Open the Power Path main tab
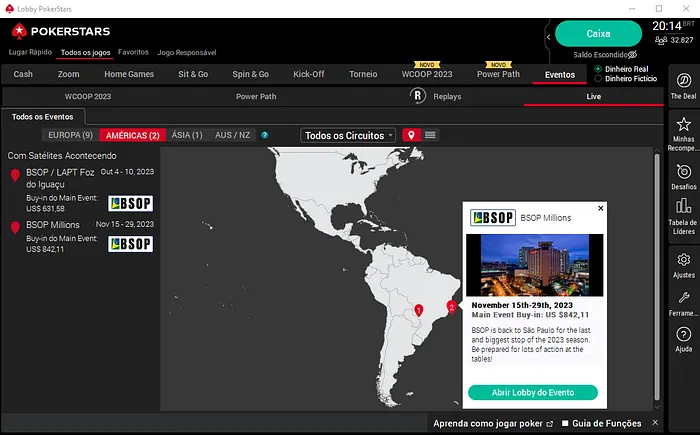The height and width of the screenshot is (435, 700). pyautogui.click(x=498, y=74)
